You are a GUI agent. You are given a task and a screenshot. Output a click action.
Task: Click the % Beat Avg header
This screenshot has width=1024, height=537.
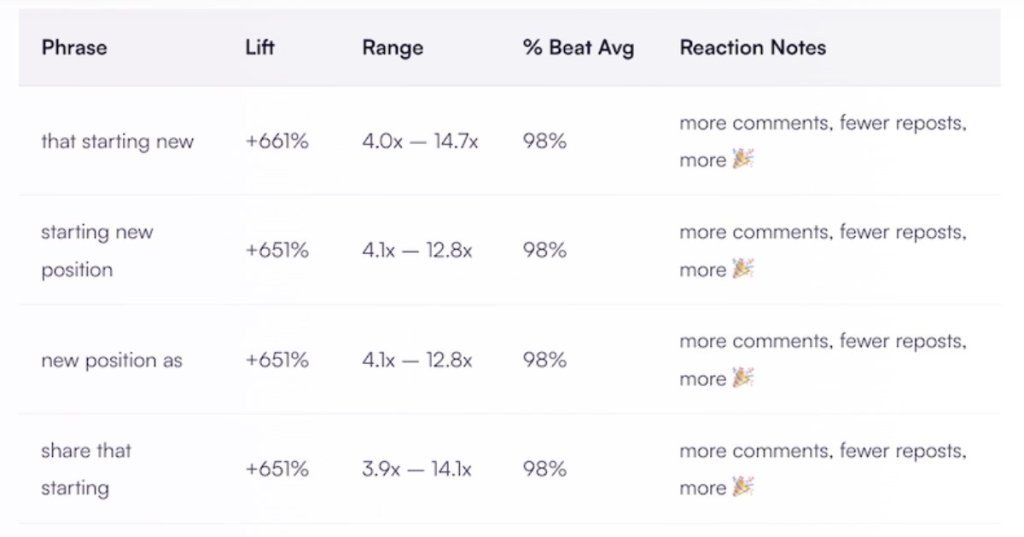pyautogui.click(x=578, y=48)
